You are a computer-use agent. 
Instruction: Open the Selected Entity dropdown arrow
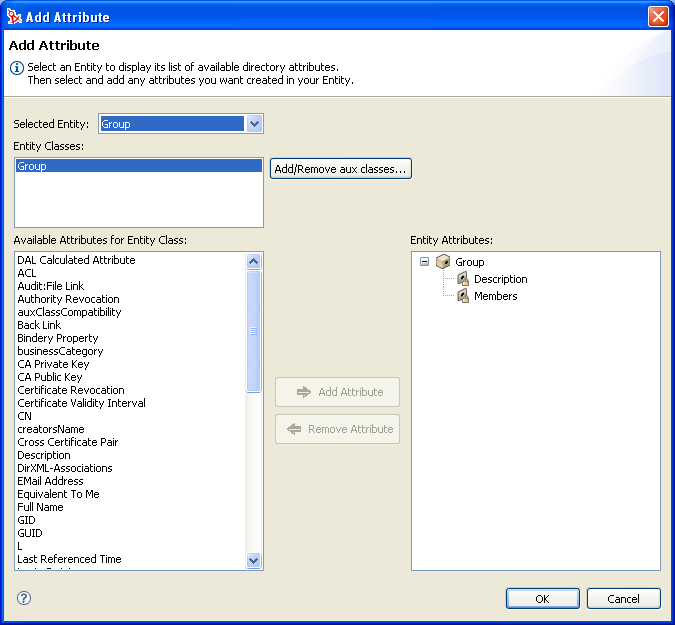254,124
